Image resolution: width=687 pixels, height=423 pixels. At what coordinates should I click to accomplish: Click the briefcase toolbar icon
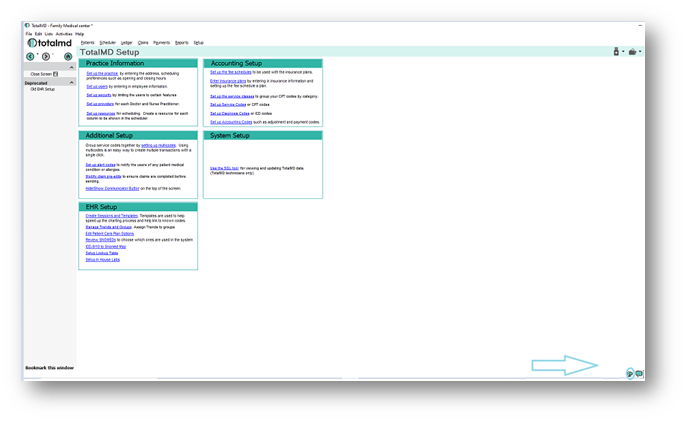[632, 52]
